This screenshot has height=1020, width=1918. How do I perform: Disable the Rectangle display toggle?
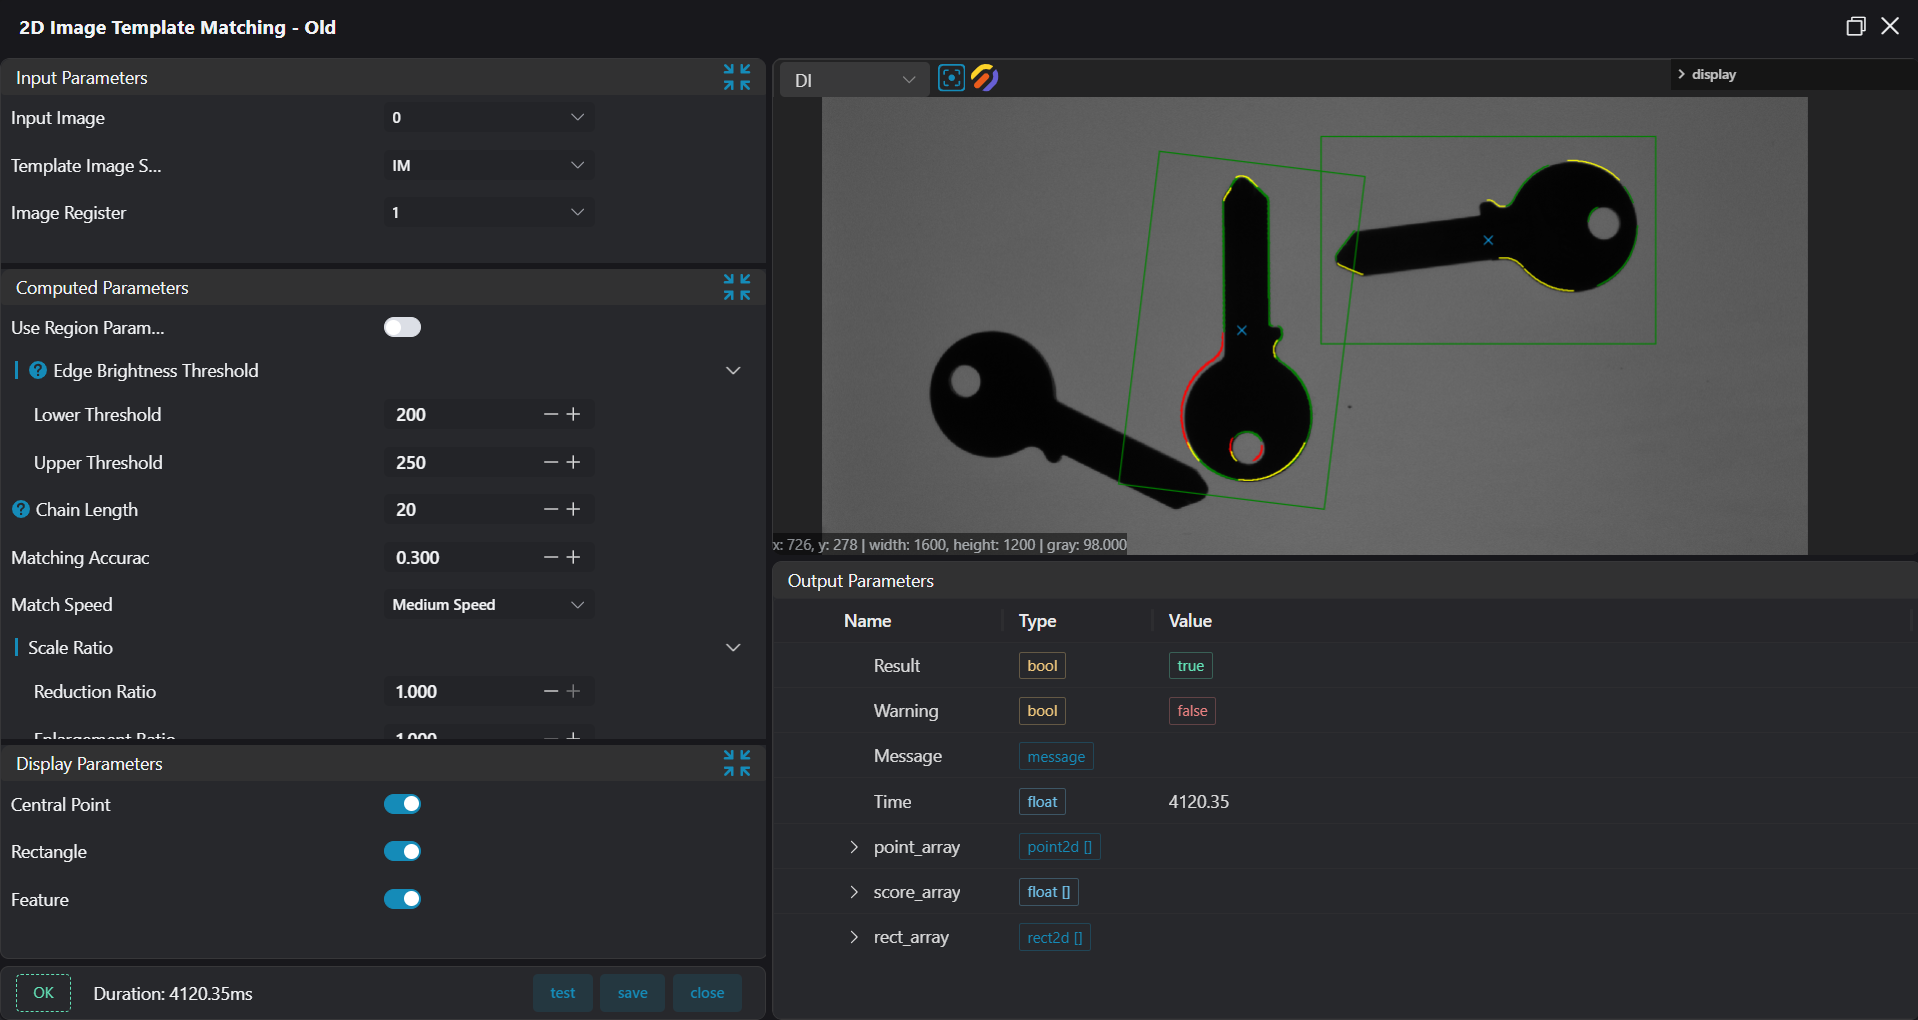pyautogui.click(x=402, y=851)
